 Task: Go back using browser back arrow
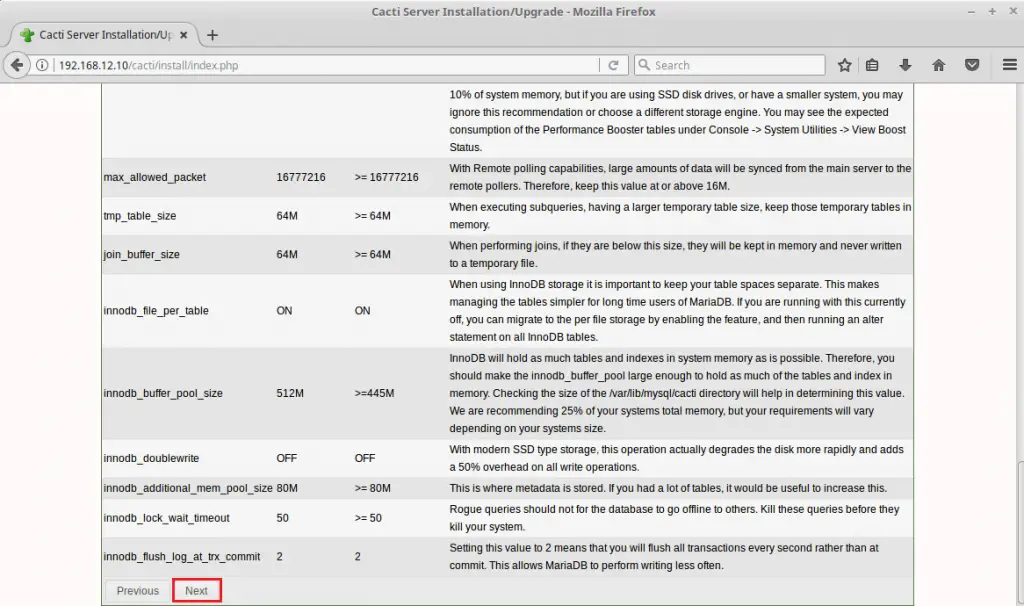[17, 65]
